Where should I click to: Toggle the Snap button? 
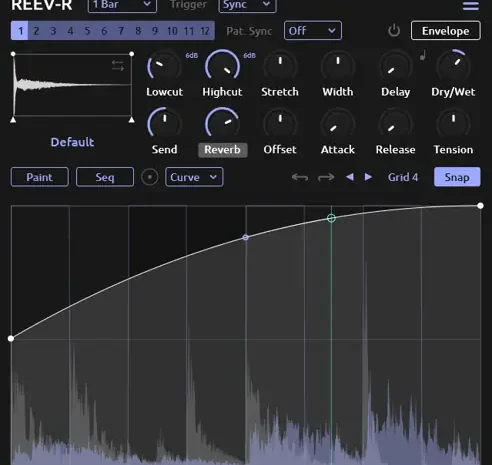coord(457,177)
